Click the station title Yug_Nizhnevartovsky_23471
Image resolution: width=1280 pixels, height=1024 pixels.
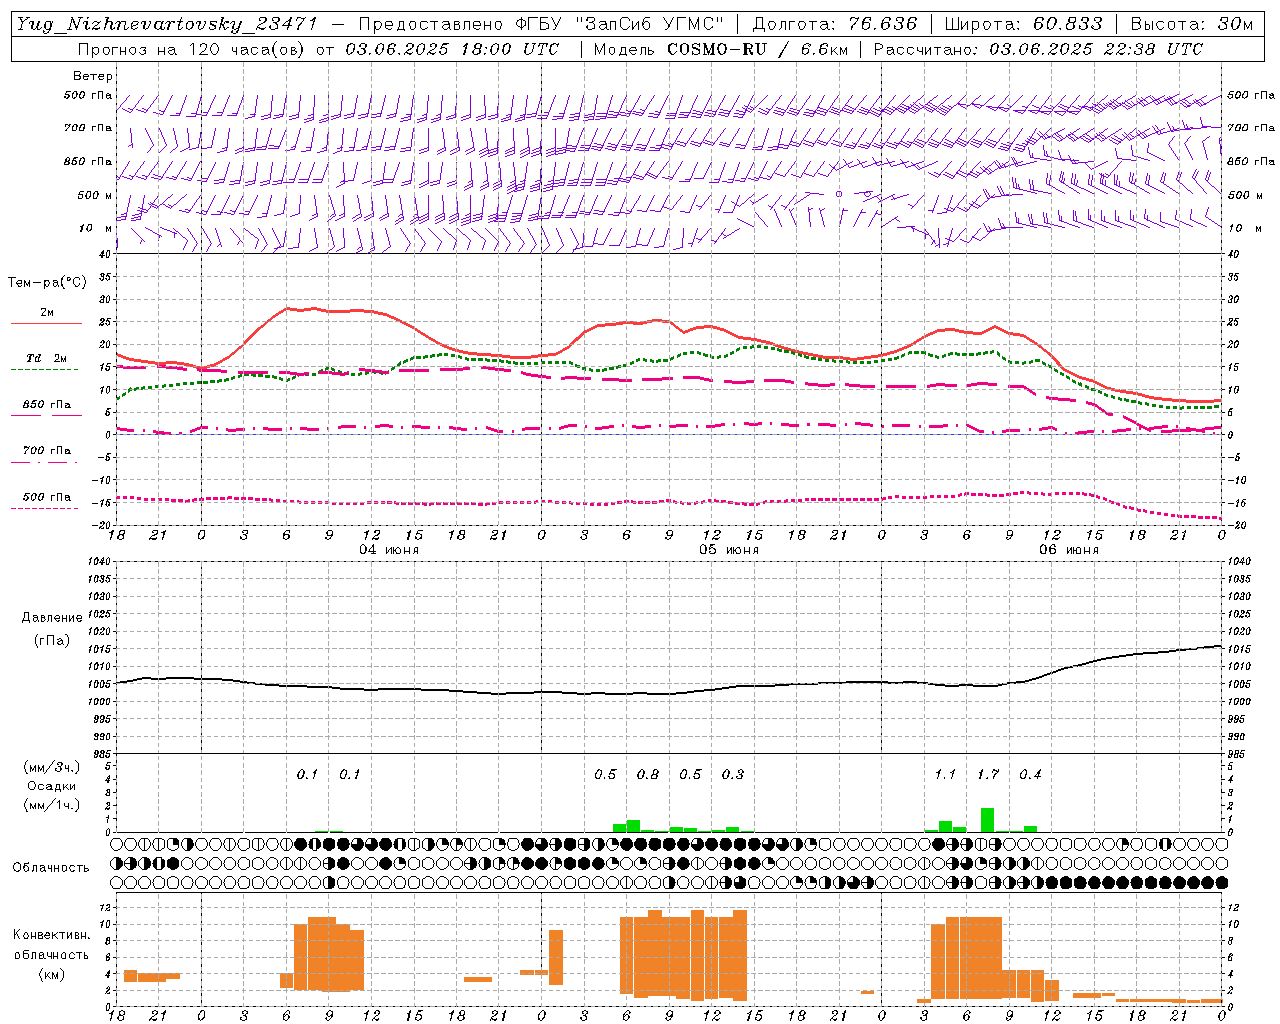click(x=167, y=24)
